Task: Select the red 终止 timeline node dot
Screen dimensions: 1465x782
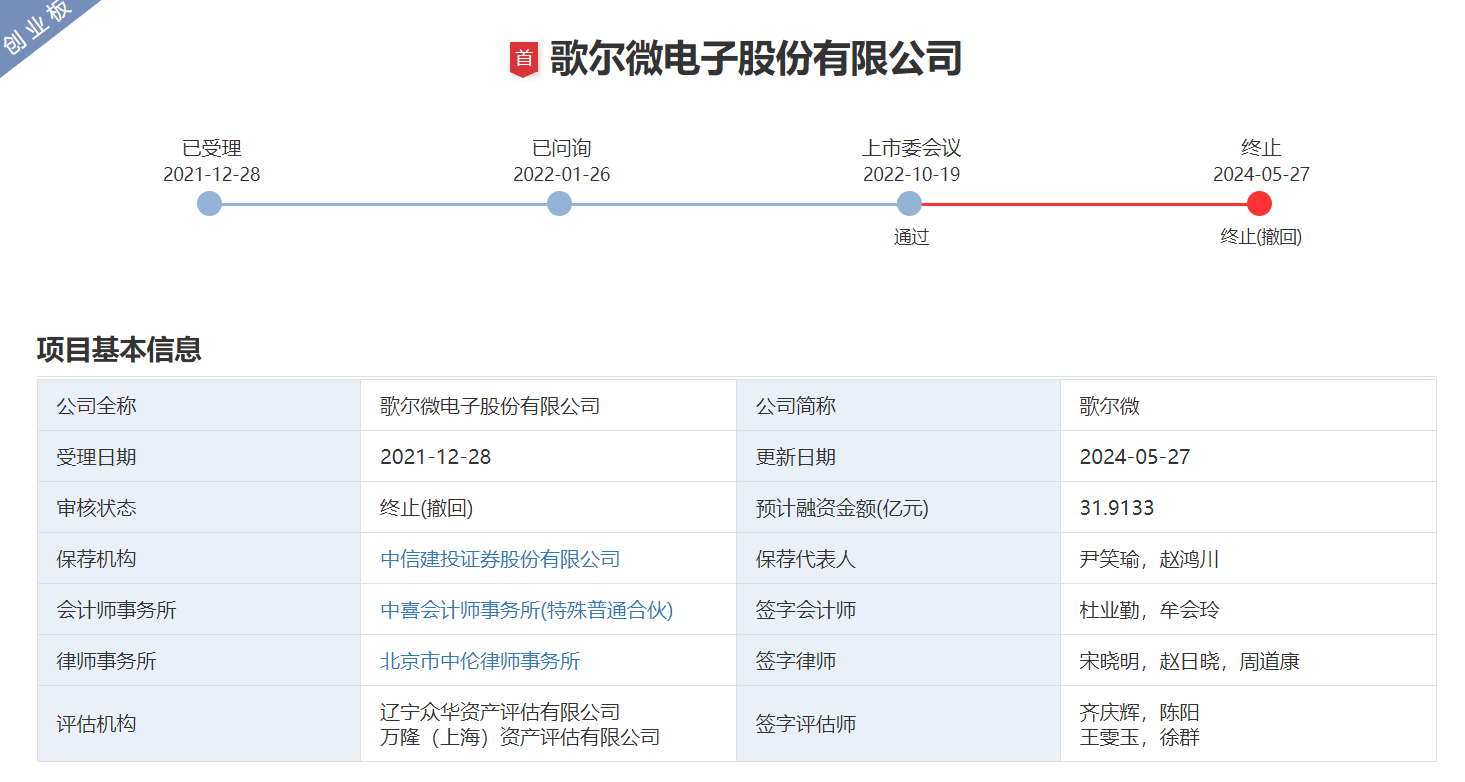Action: [x=1260, y=204]
